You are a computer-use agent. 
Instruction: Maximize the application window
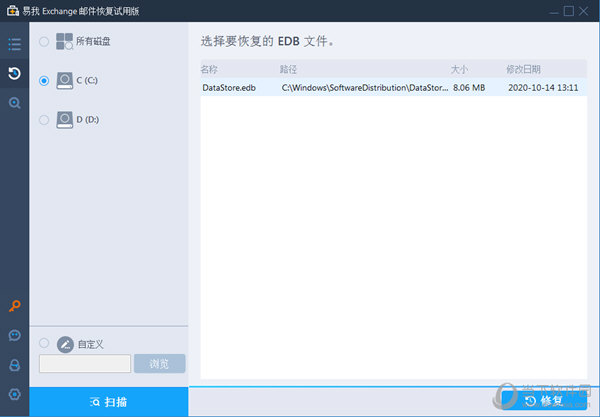(569, 11)
